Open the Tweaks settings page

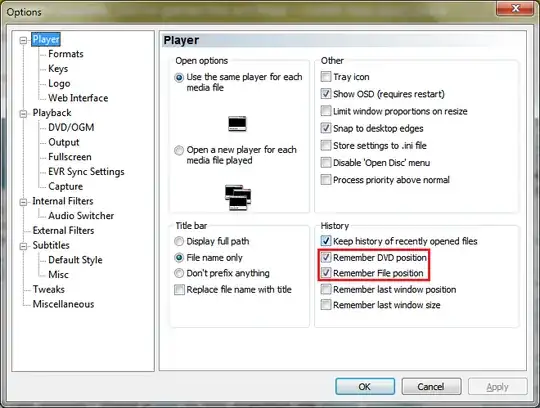tap(49, 290)
